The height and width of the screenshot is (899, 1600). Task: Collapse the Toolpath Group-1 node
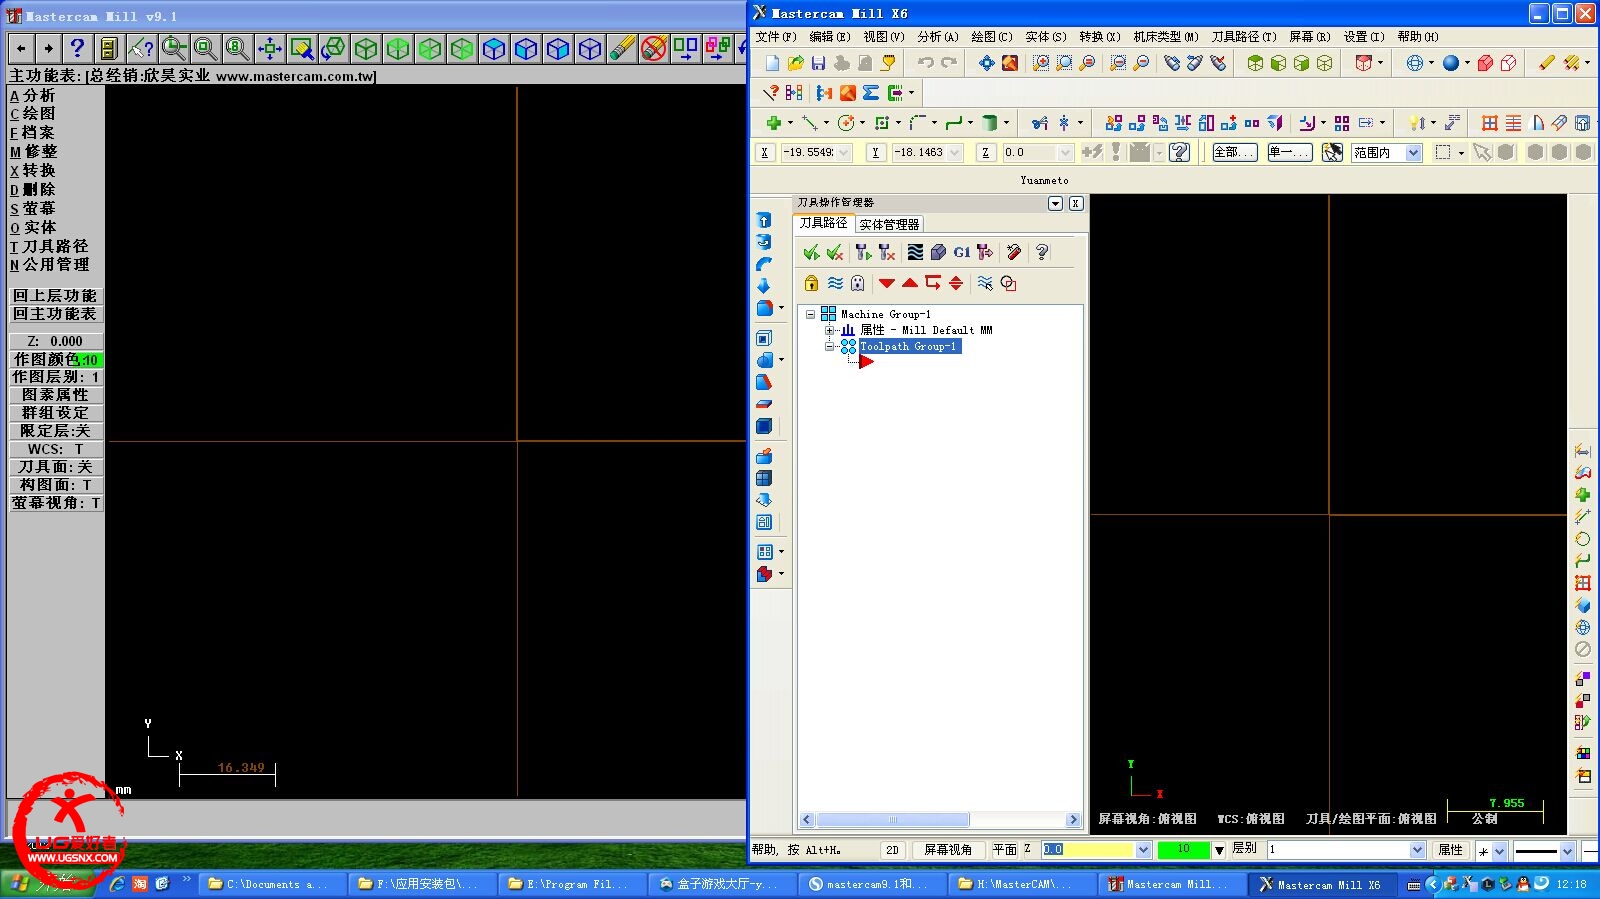(x=829, y=346)
